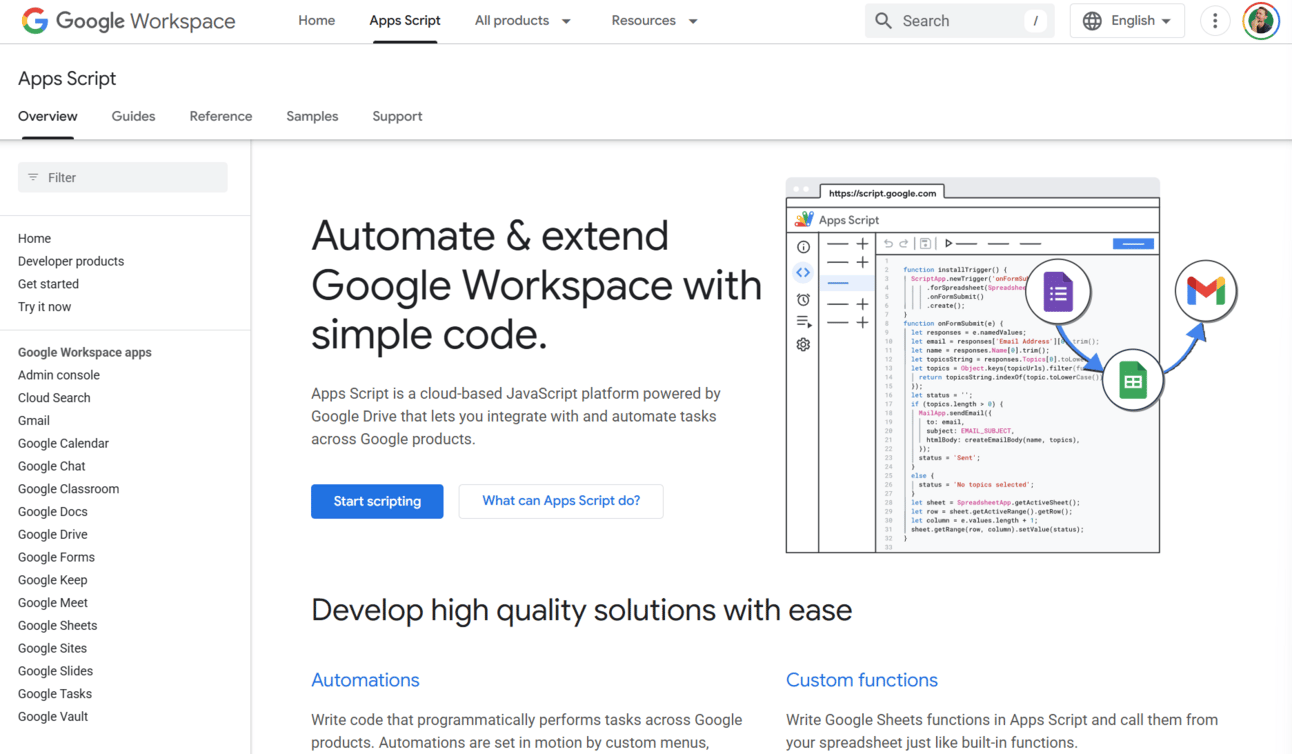Open Admin console in sidebar
Image resolution: width=1292 pixels, height=754 pixels.
click(x=59, y=375)
